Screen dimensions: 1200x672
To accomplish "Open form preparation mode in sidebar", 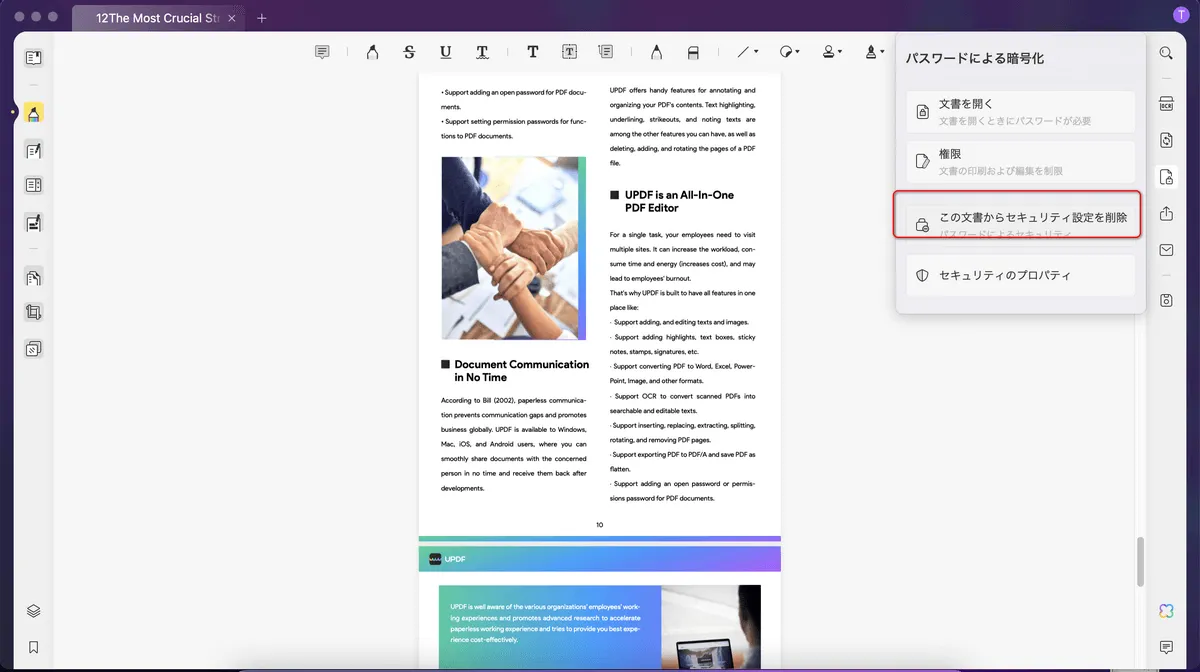I will [34, 222].
